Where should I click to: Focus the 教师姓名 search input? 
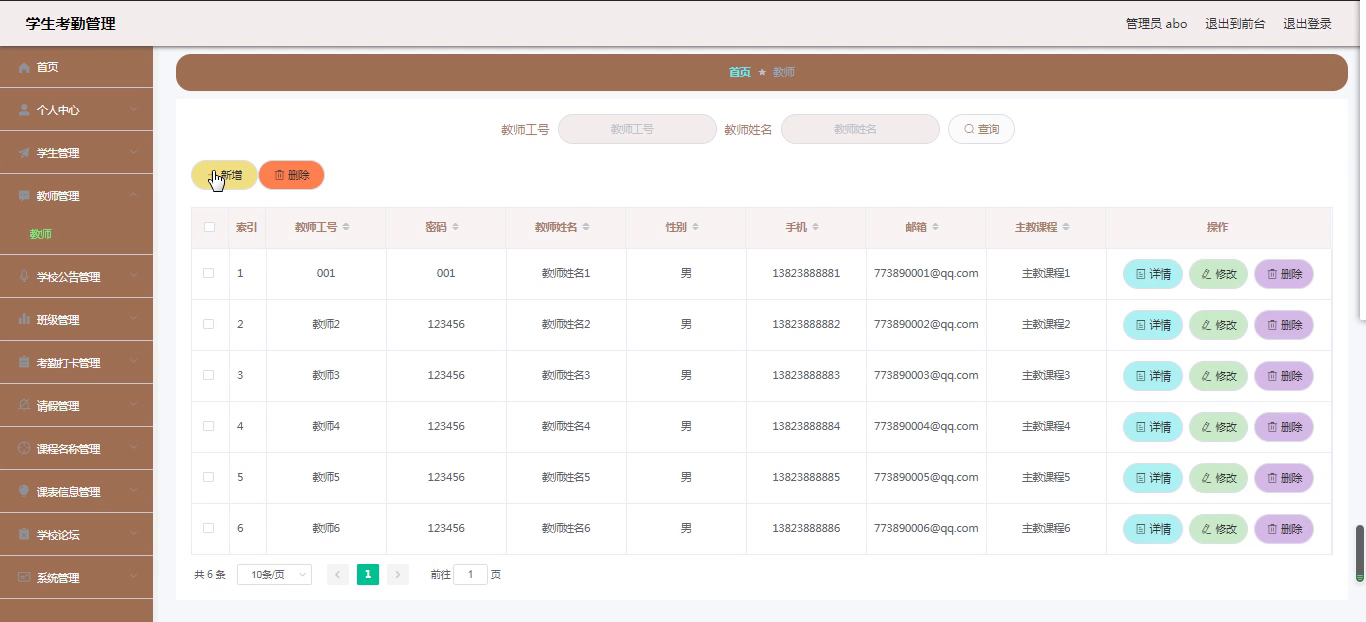point(860,129)
